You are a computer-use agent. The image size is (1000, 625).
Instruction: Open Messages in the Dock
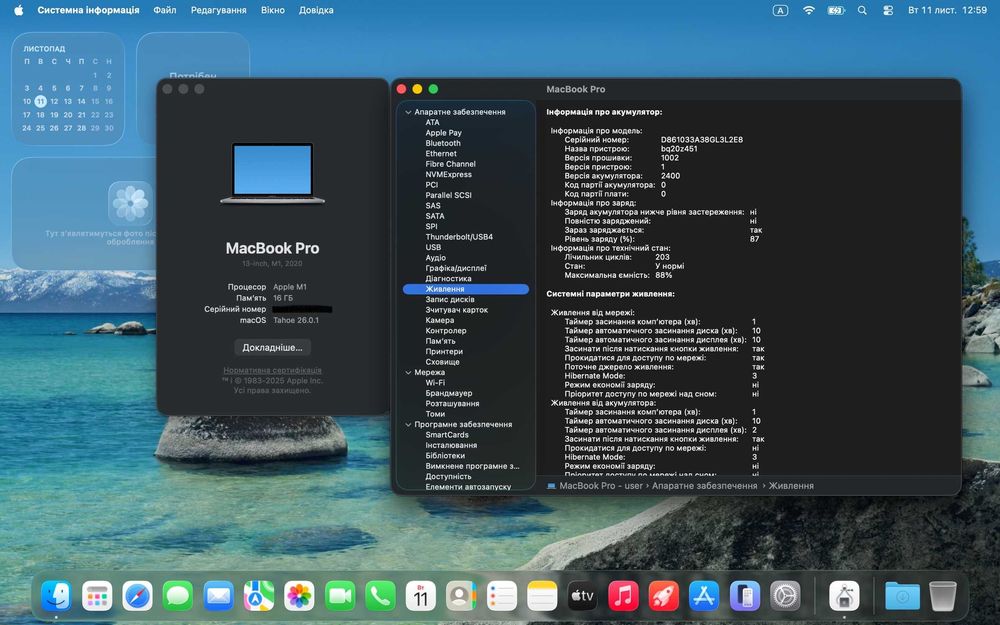(178, 596)
